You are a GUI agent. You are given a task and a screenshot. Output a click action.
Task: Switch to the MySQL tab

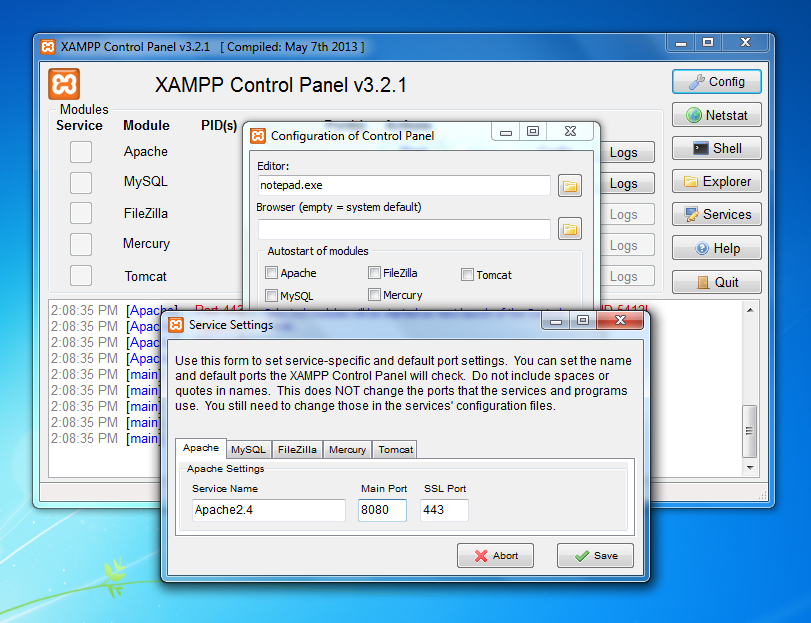click(x=248, y=449)
